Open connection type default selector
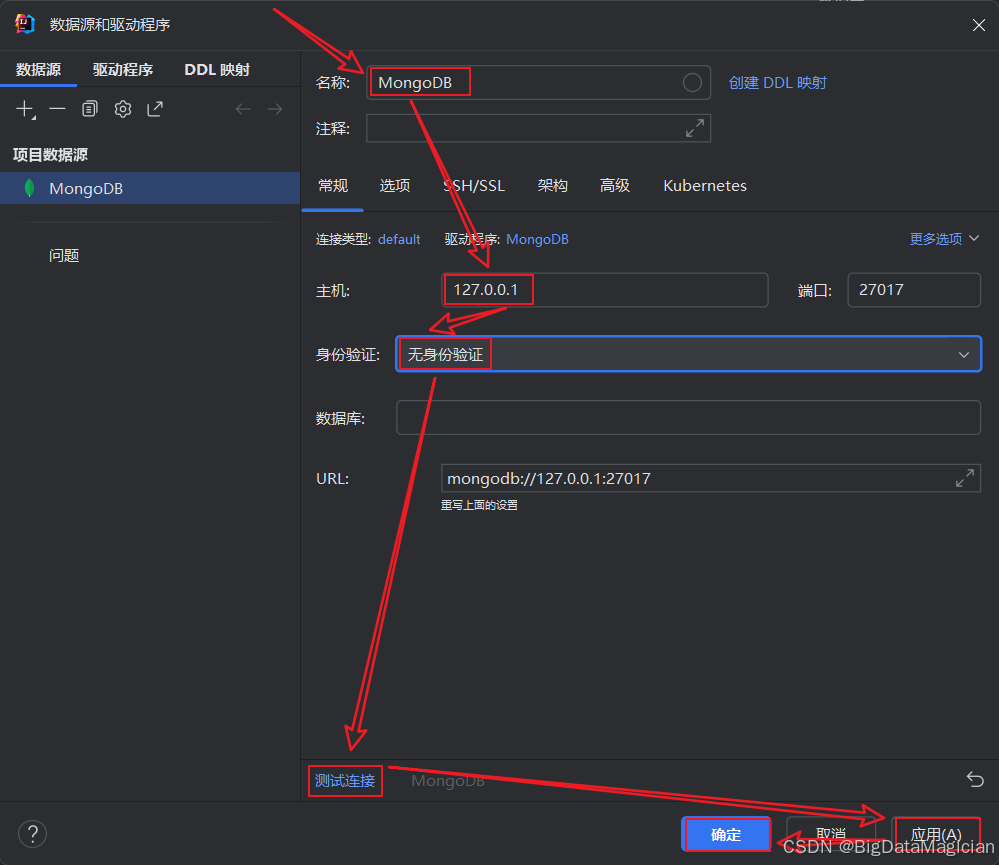The width and height of the screenshot is (999, 865). pyautogui.click(x=399, y=240)
